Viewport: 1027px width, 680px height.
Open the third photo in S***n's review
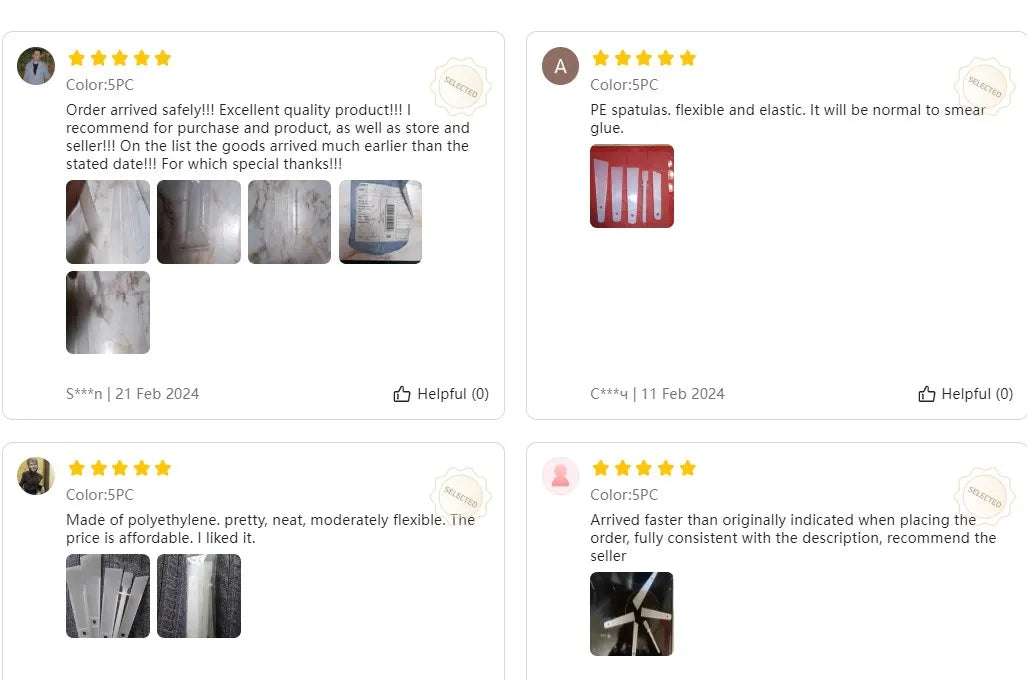coord(289,222)
